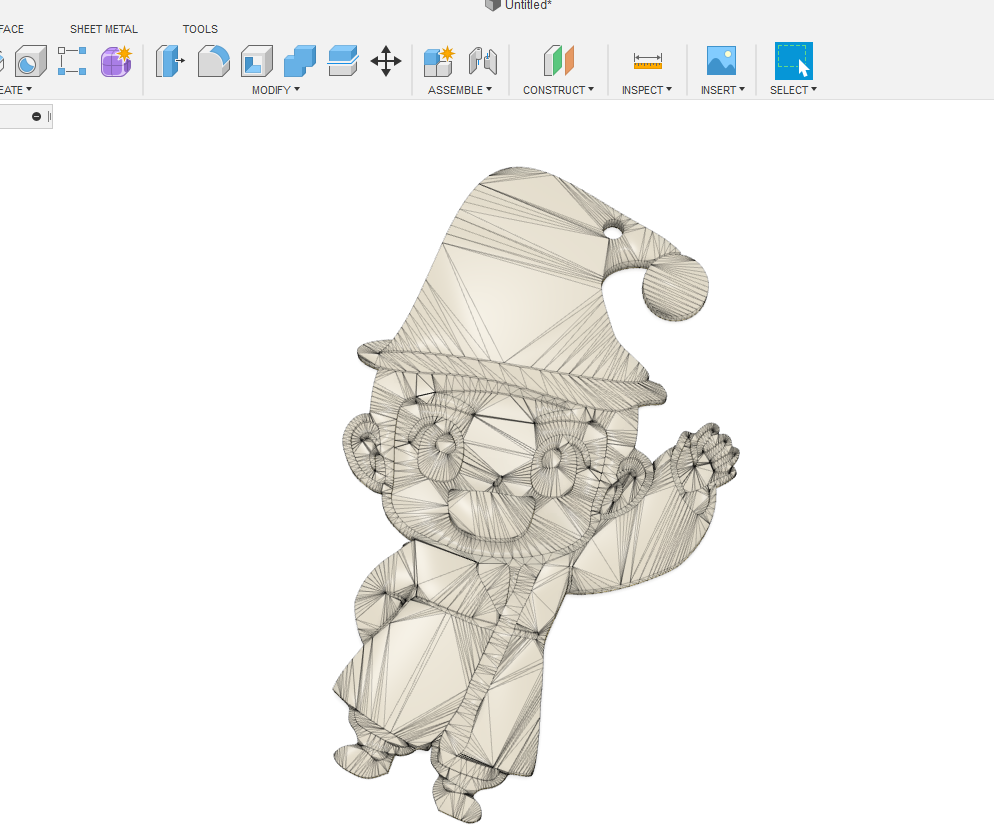Click the Offset Plane construct icon
The width and height of the screenshot is (994, 834).
[558, 61]
